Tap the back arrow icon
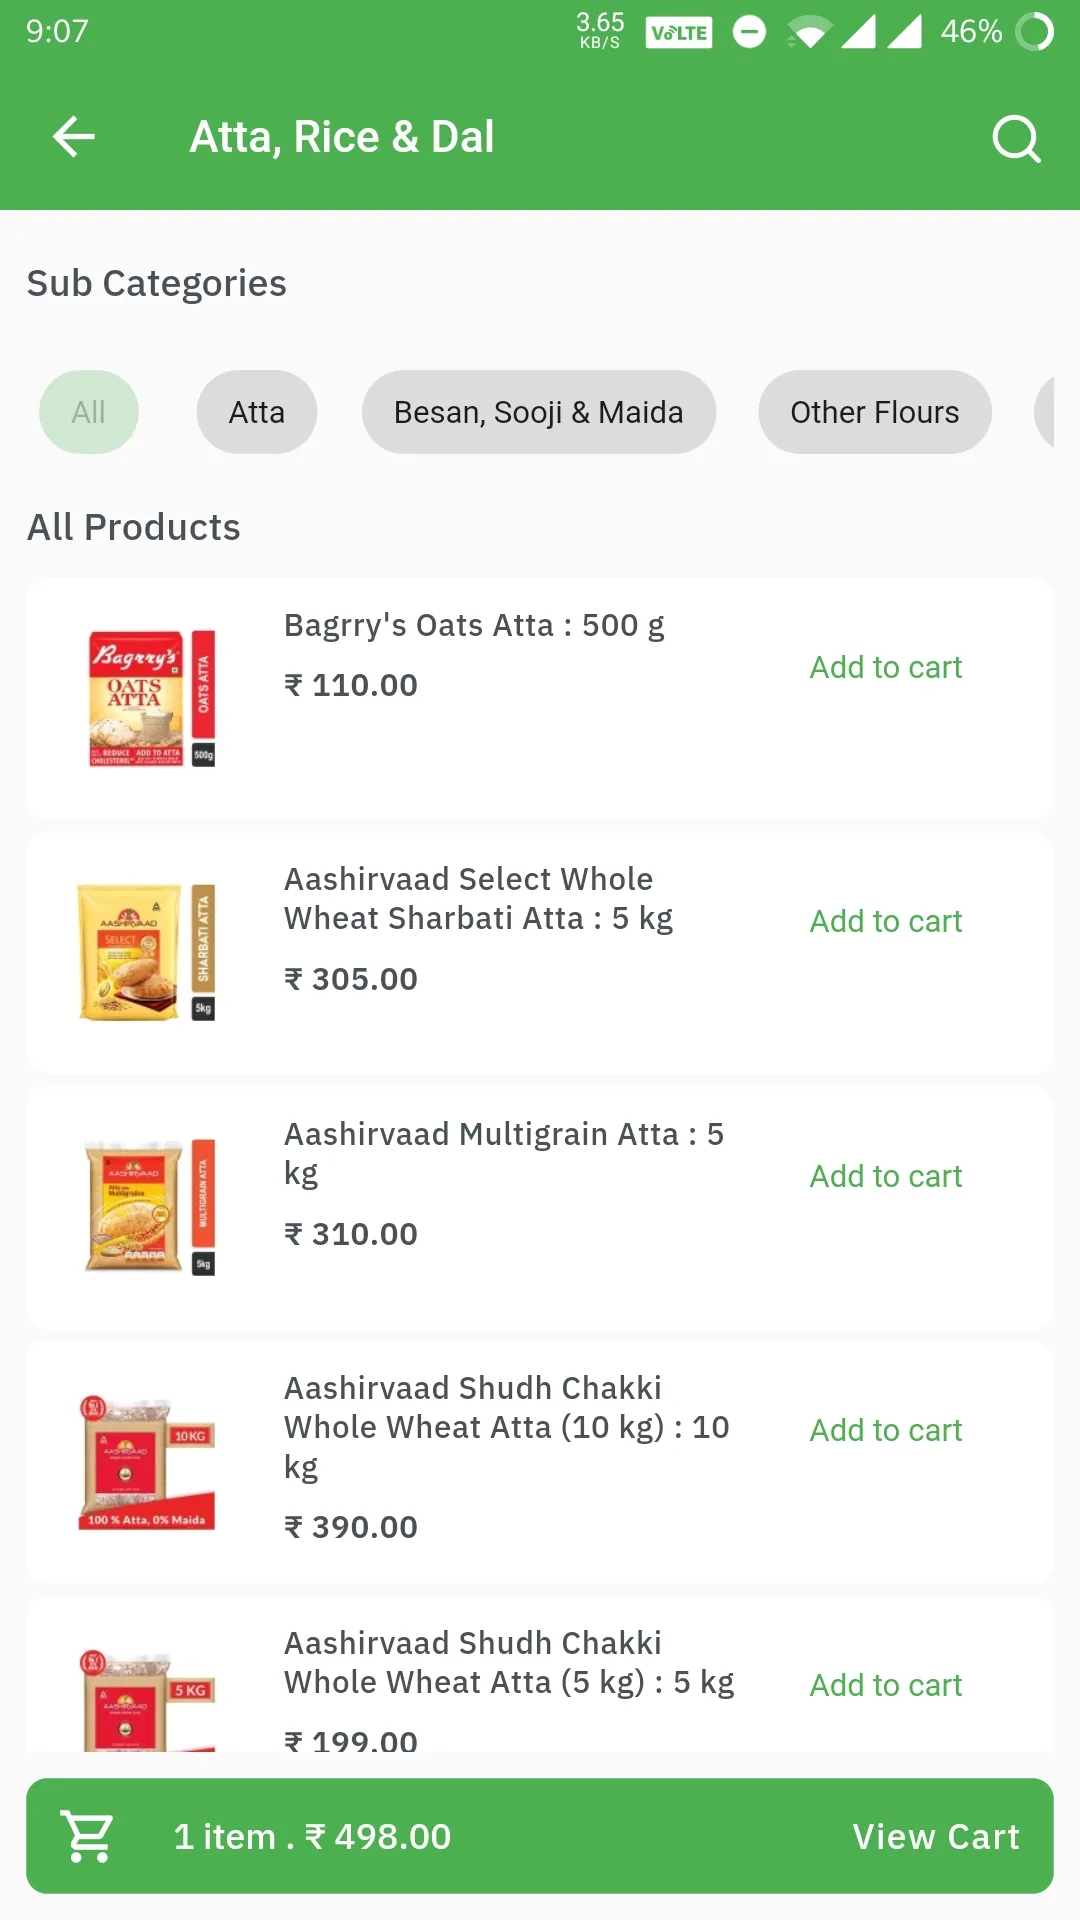 pos(73,137)
